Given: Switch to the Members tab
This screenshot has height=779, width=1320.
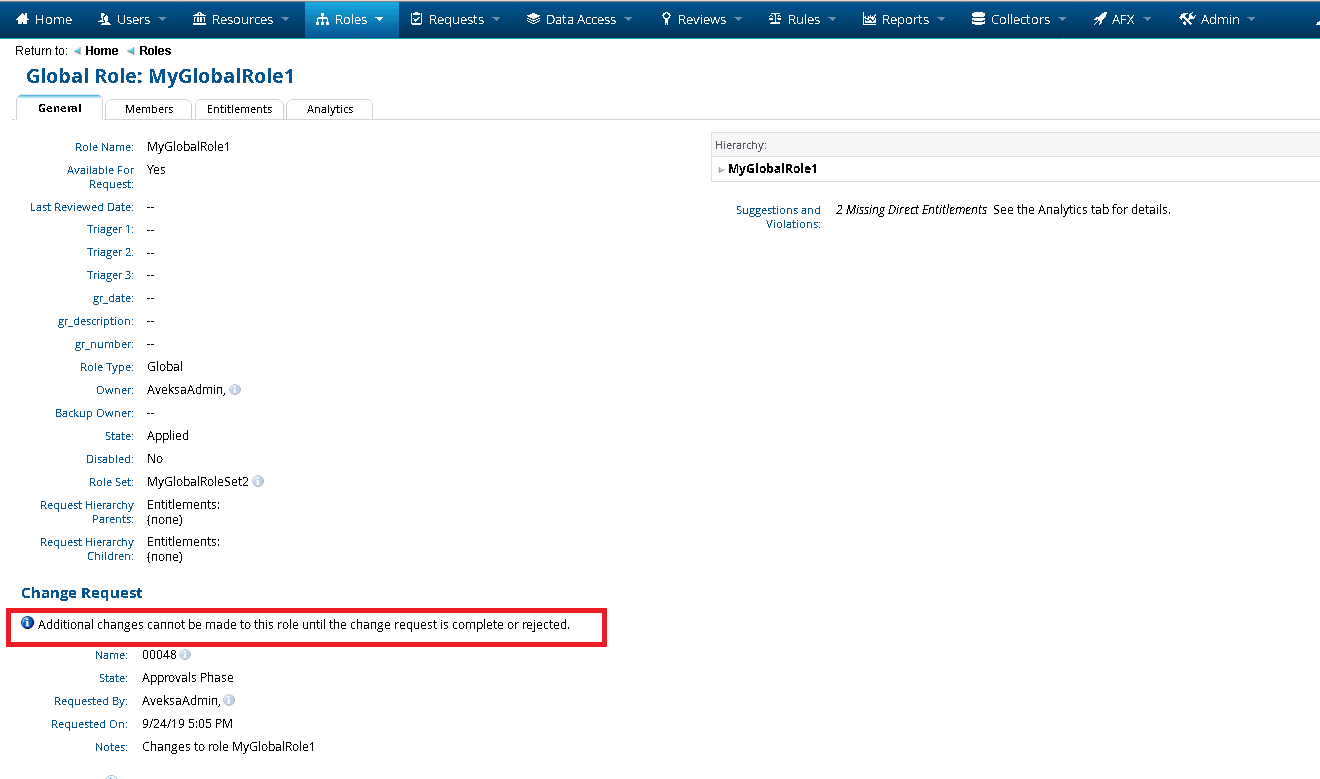Looking at the screenshot, I should [x=149, y=109].
